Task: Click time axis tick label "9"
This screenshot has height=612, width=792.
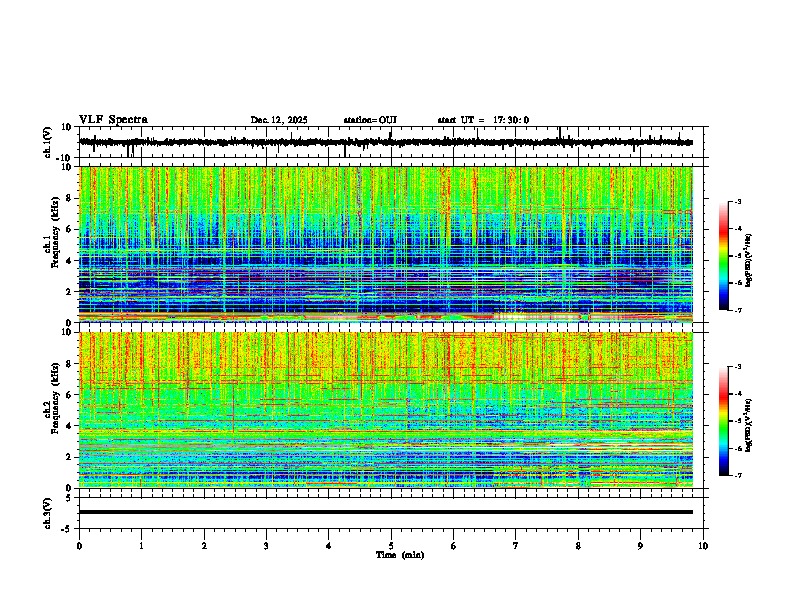Action: pos(640,546)
